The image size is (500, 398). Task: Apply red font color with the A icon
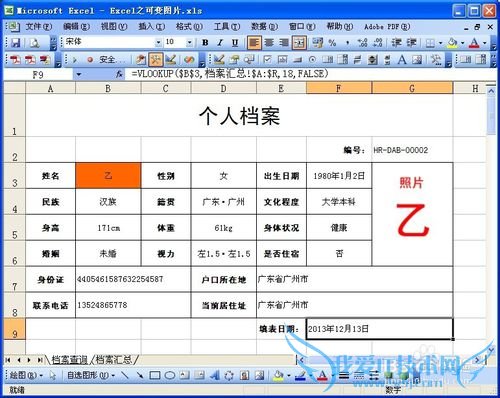point(474,43)
